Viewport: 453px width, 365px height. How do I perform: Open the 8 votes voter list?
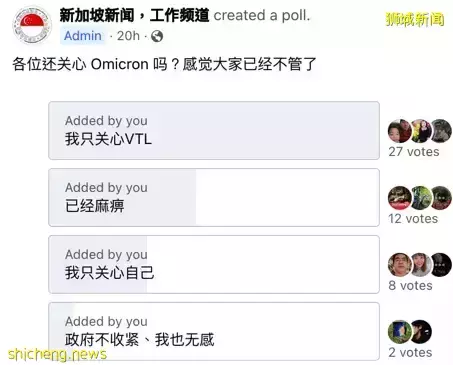(x=410, y=286)
